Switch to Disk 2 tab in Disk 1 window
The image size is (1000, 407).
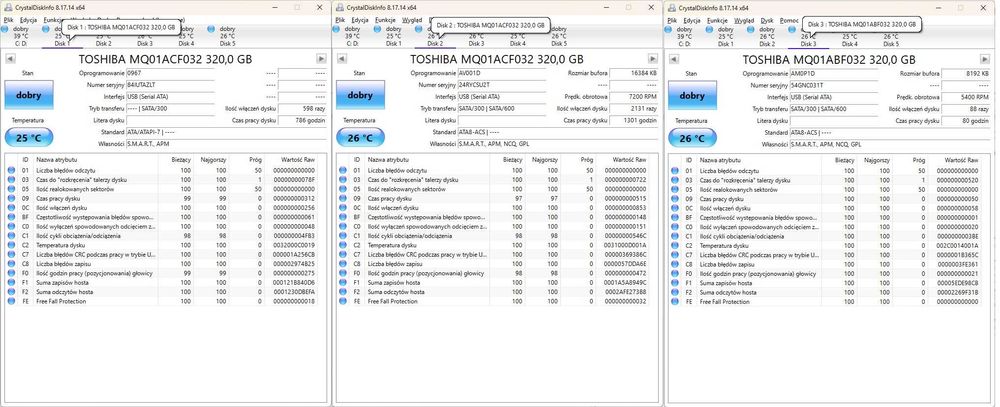point(103,43)
